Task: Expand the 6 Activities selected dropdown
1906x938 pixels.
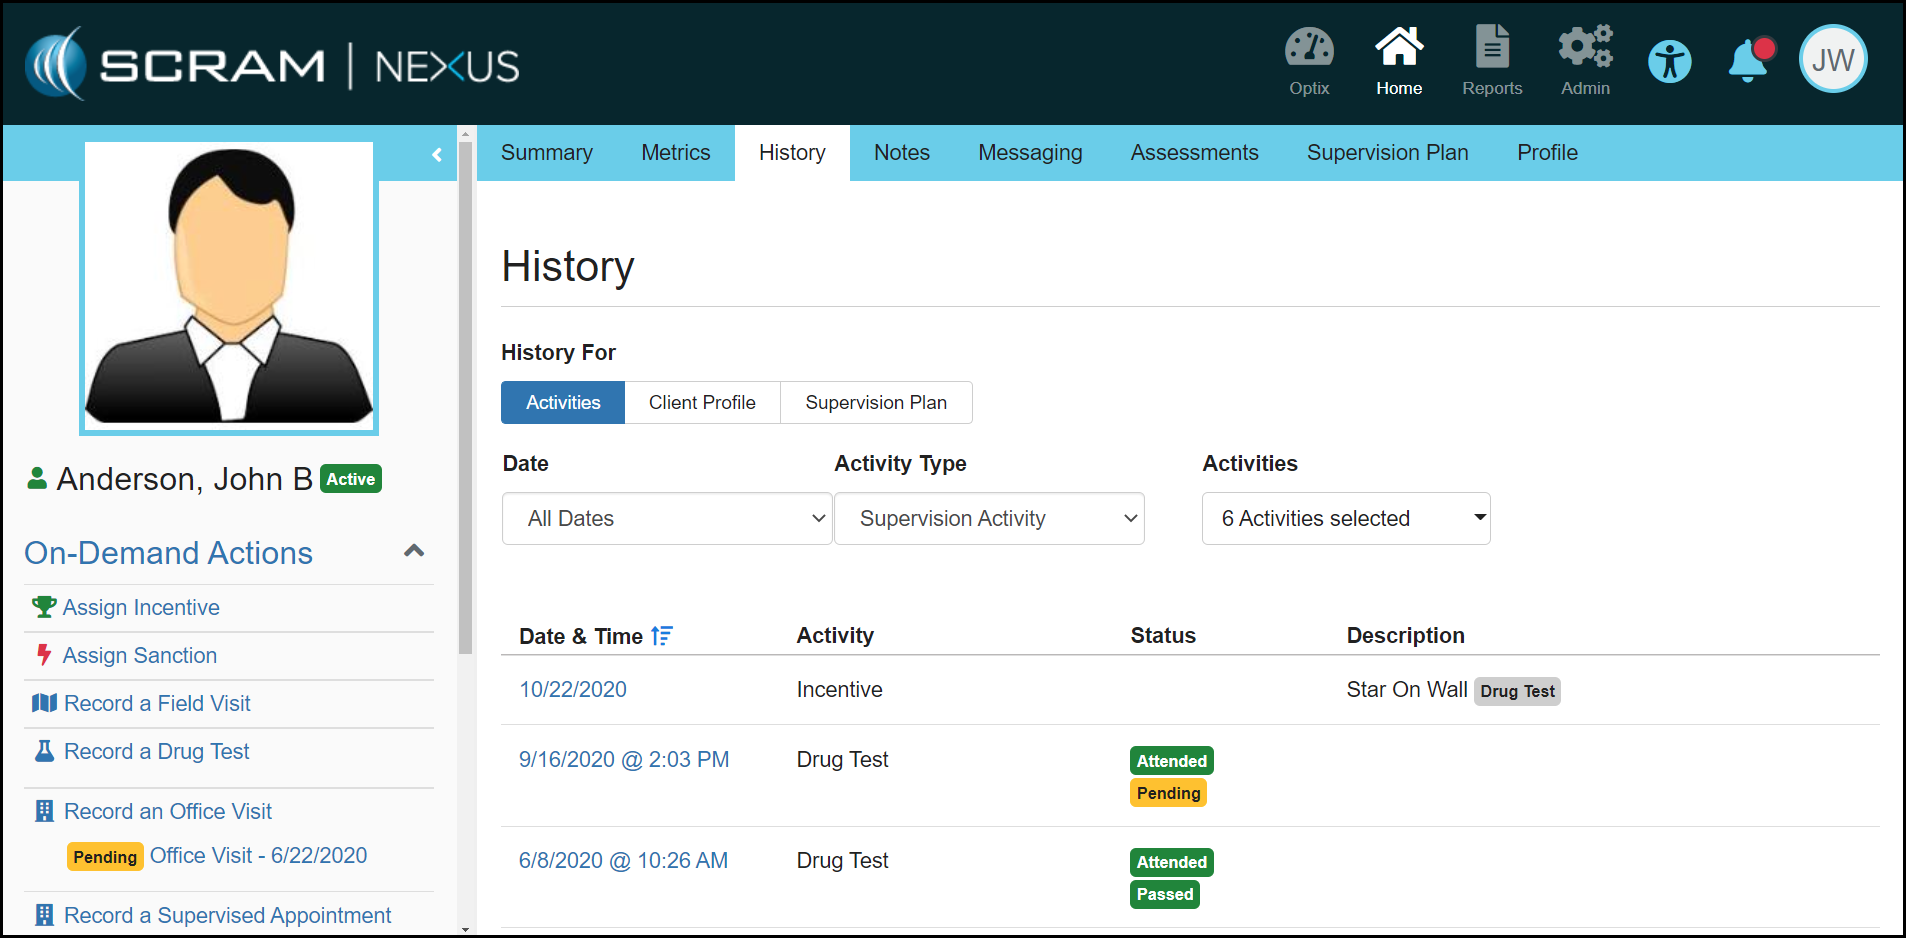Action: (1345, 518)
